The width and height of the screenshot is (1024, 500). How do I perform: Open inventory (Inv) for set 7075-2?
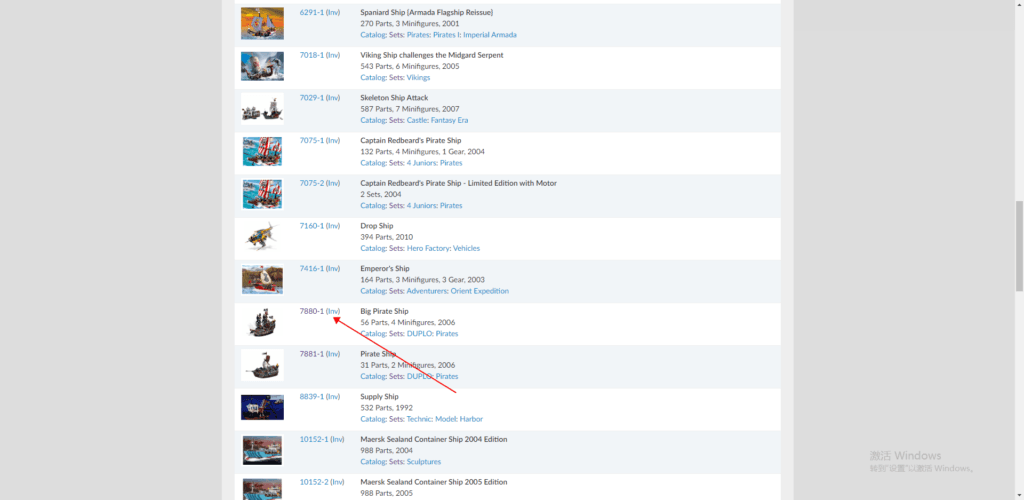(x=333, y=183)
